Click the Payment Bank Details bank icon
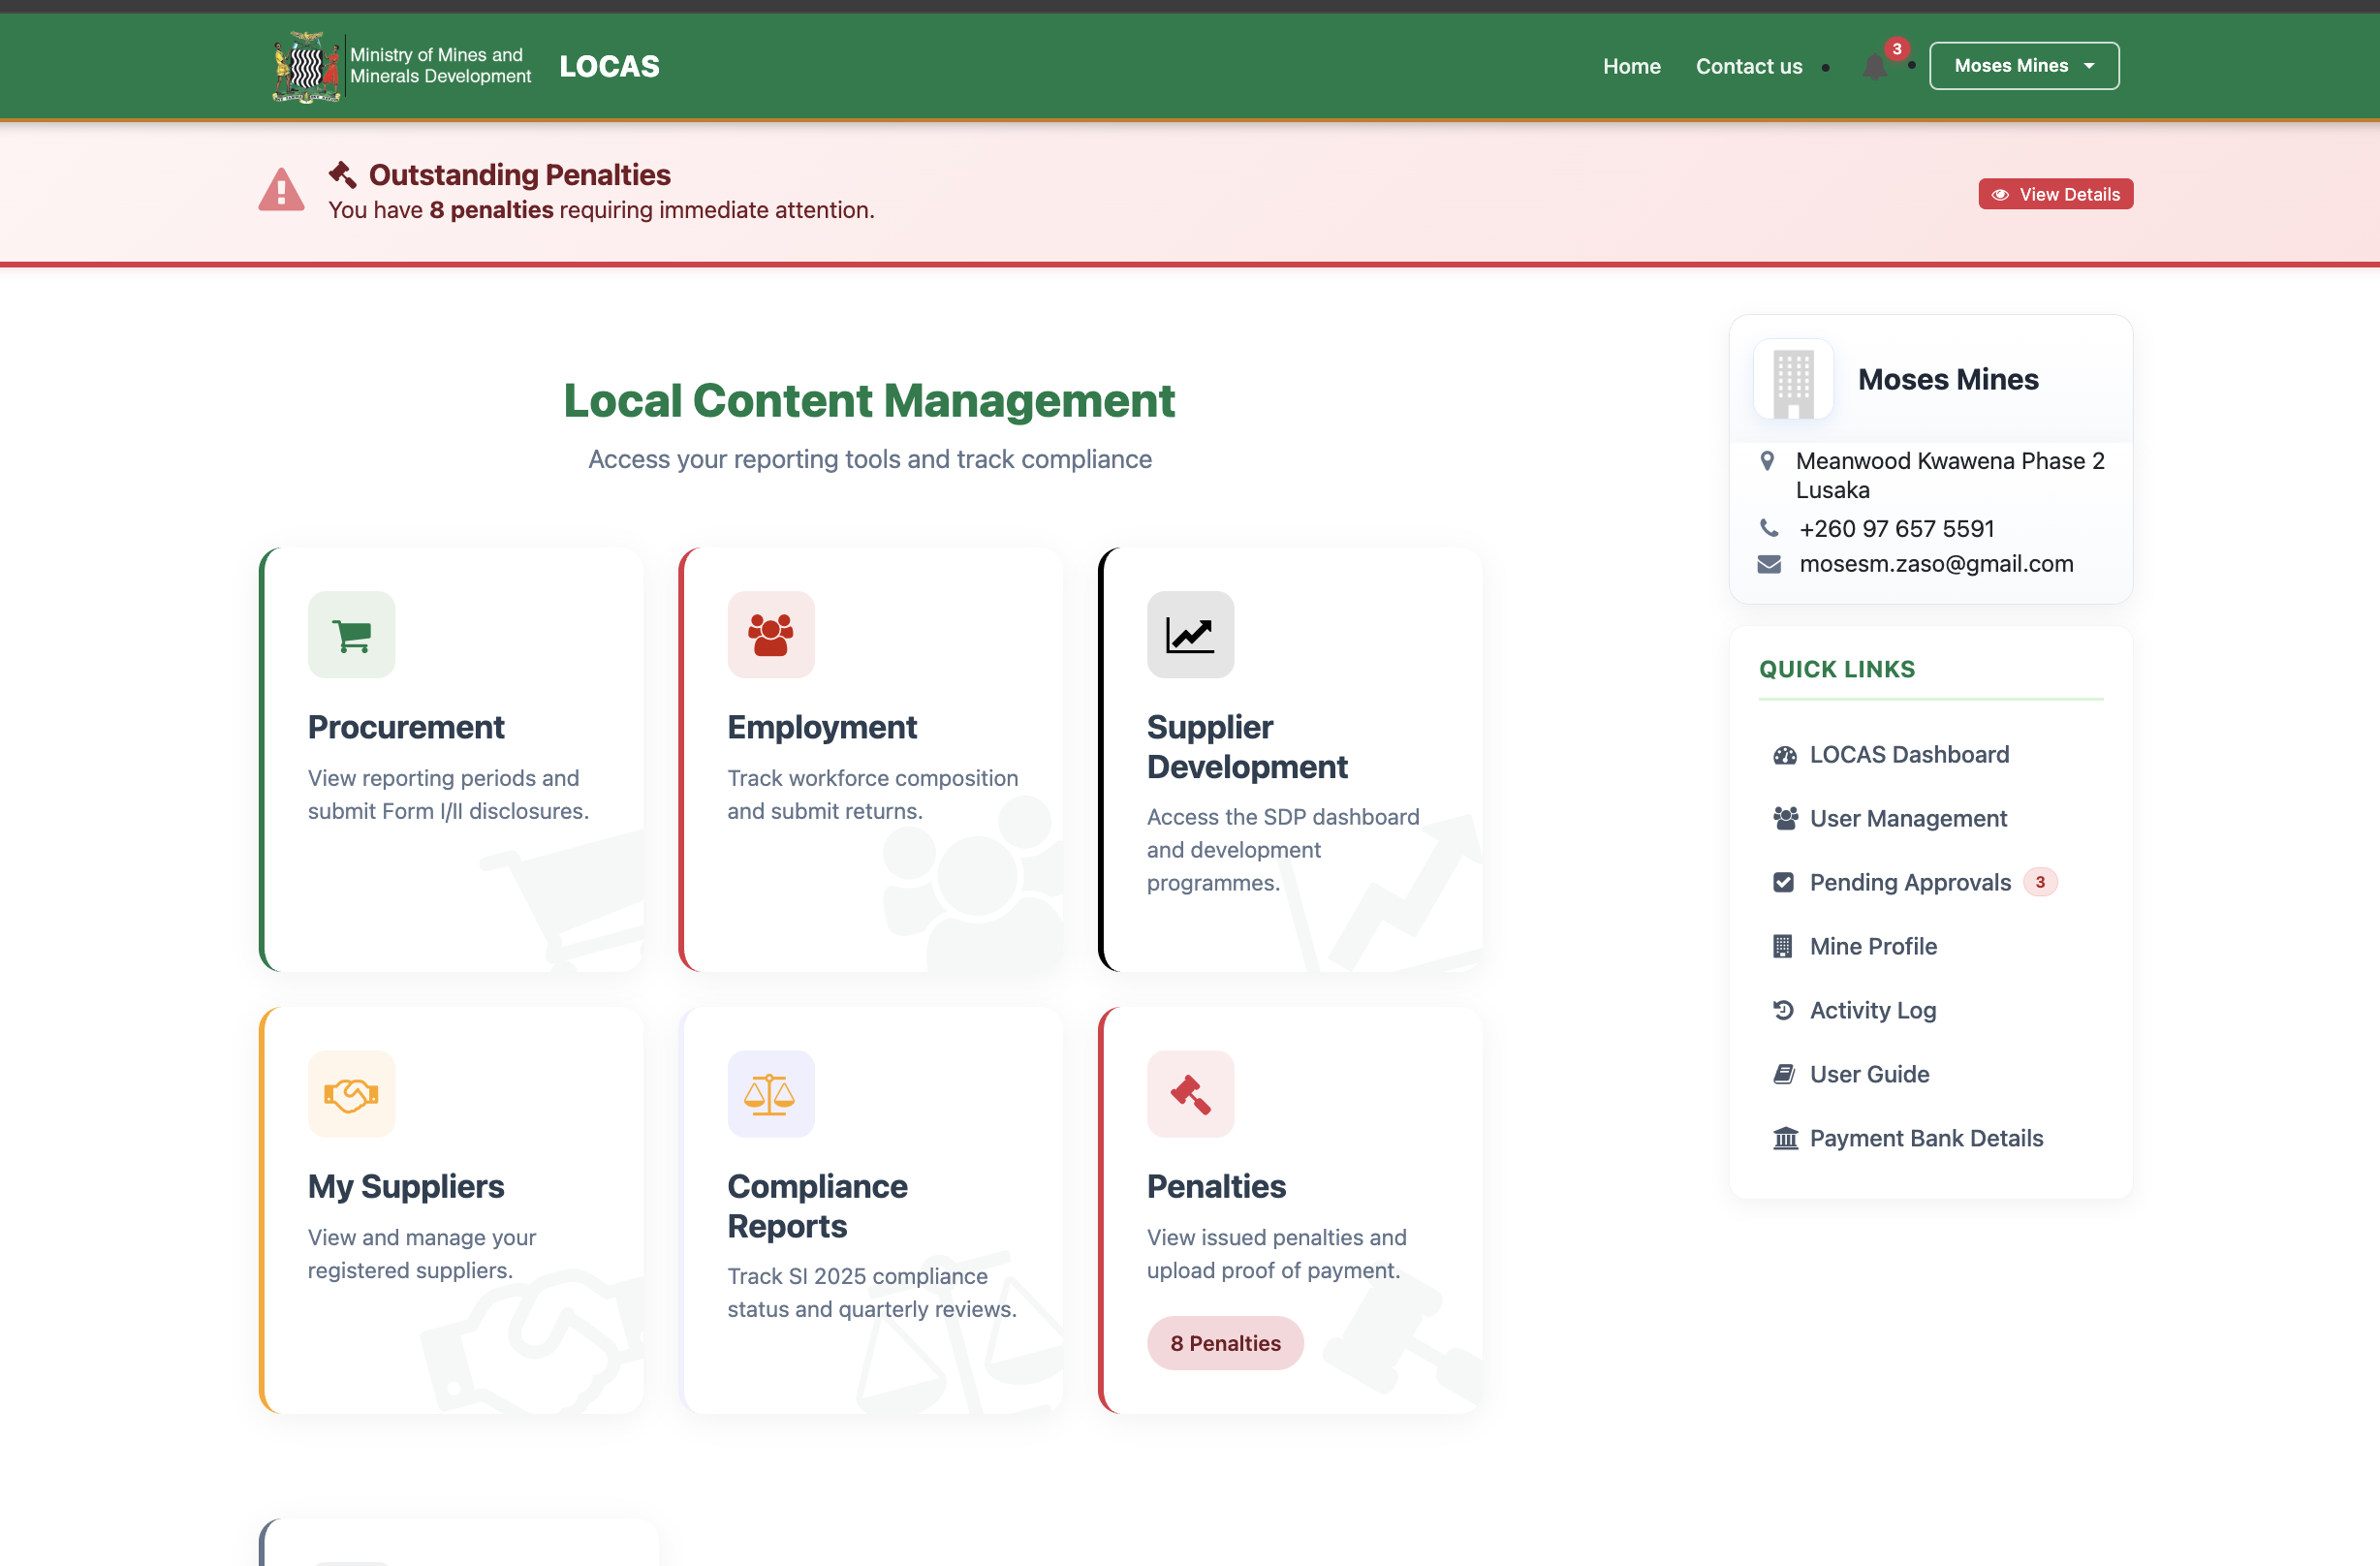The image size is (2380, 1566). coord(1785,1139)
